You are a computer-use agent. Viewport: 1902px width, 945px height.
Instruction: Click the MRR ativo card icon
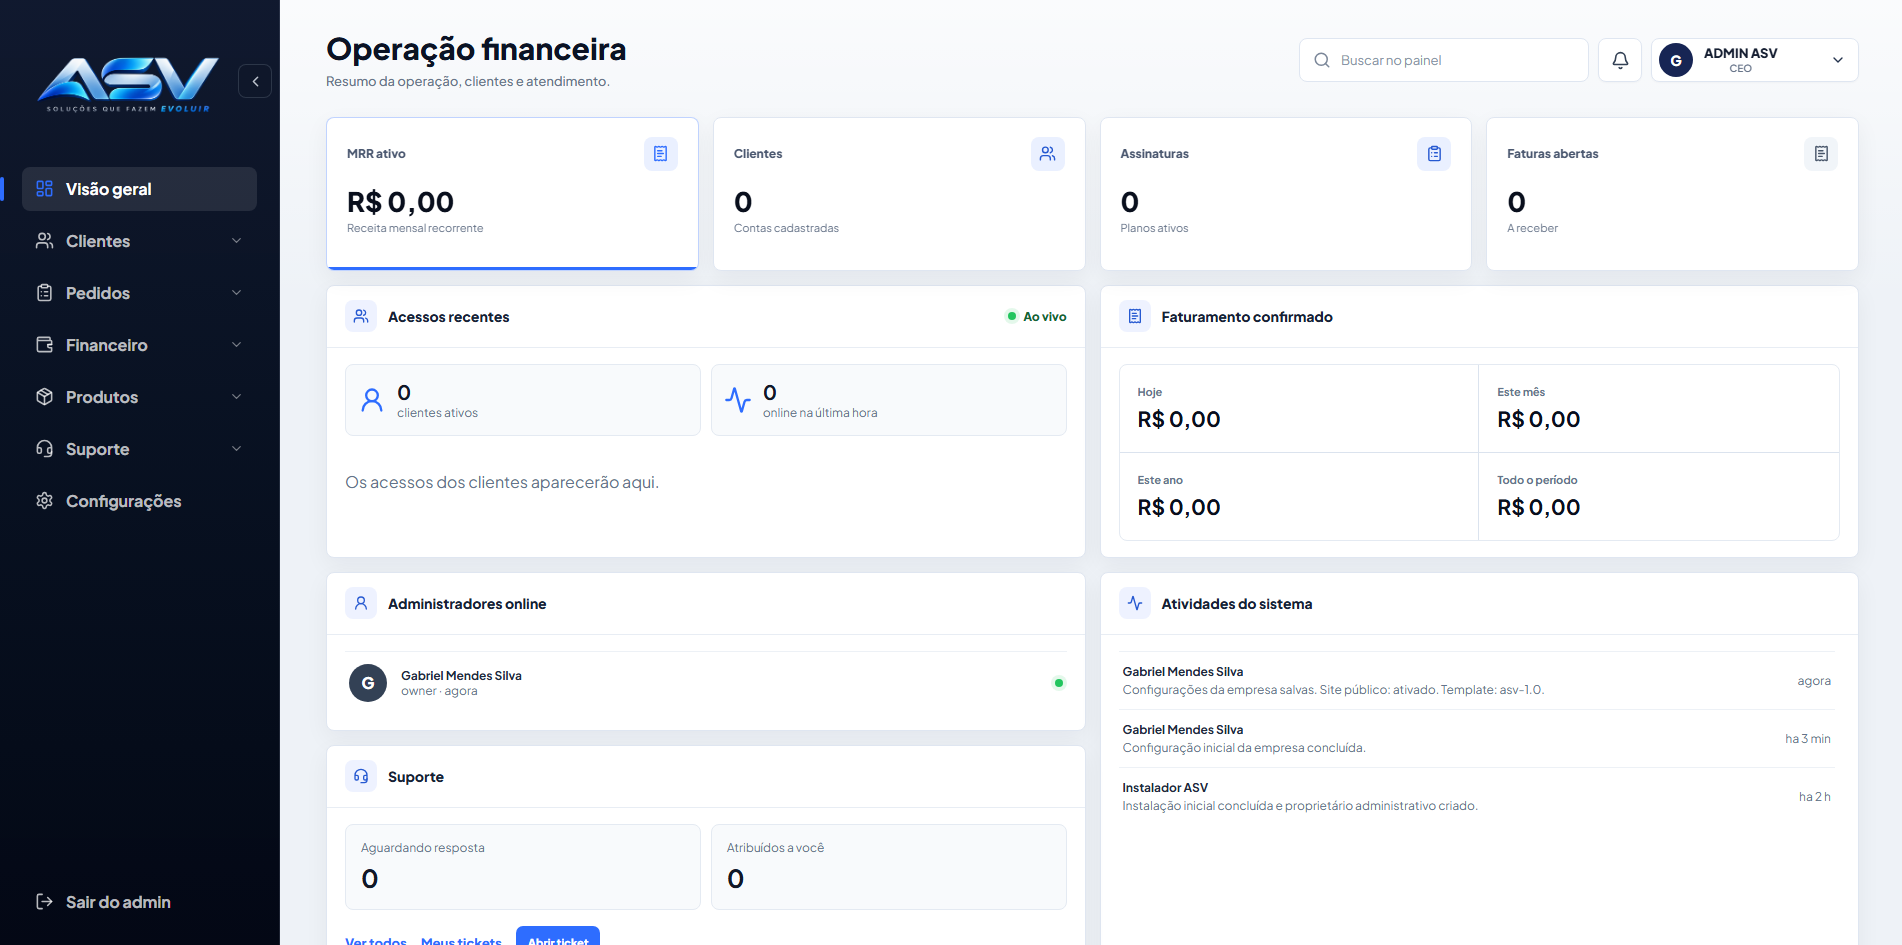tap(661, 154)
